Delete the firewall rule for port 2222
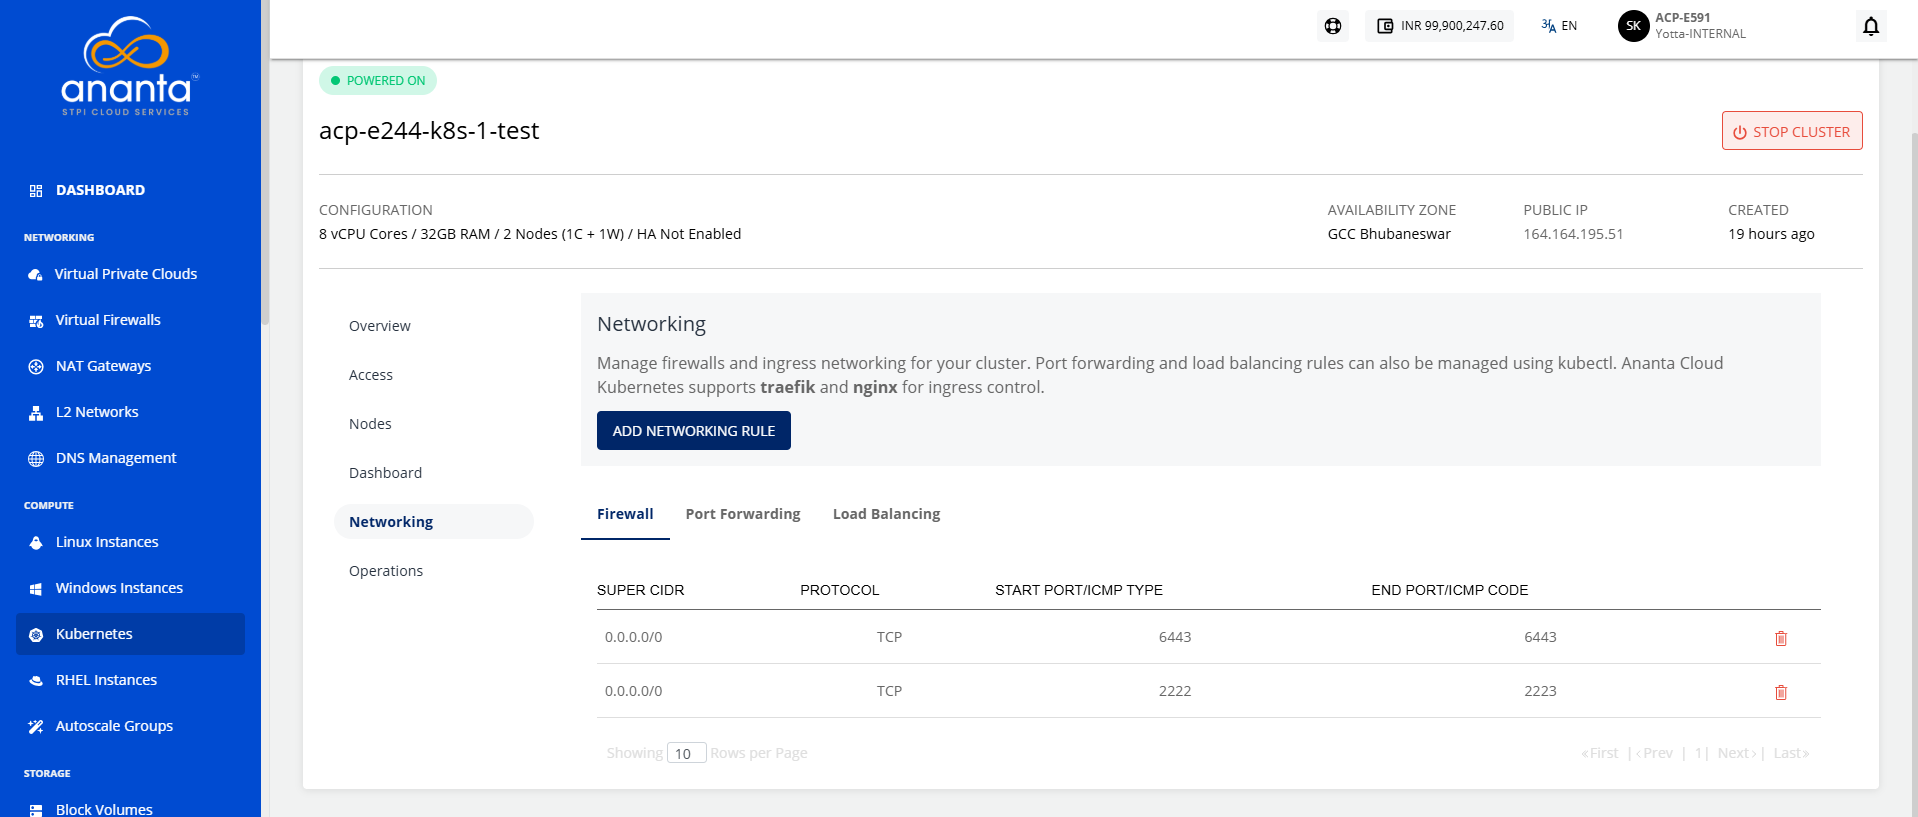Screen dimensions: 1918x817 [1781, 692]
